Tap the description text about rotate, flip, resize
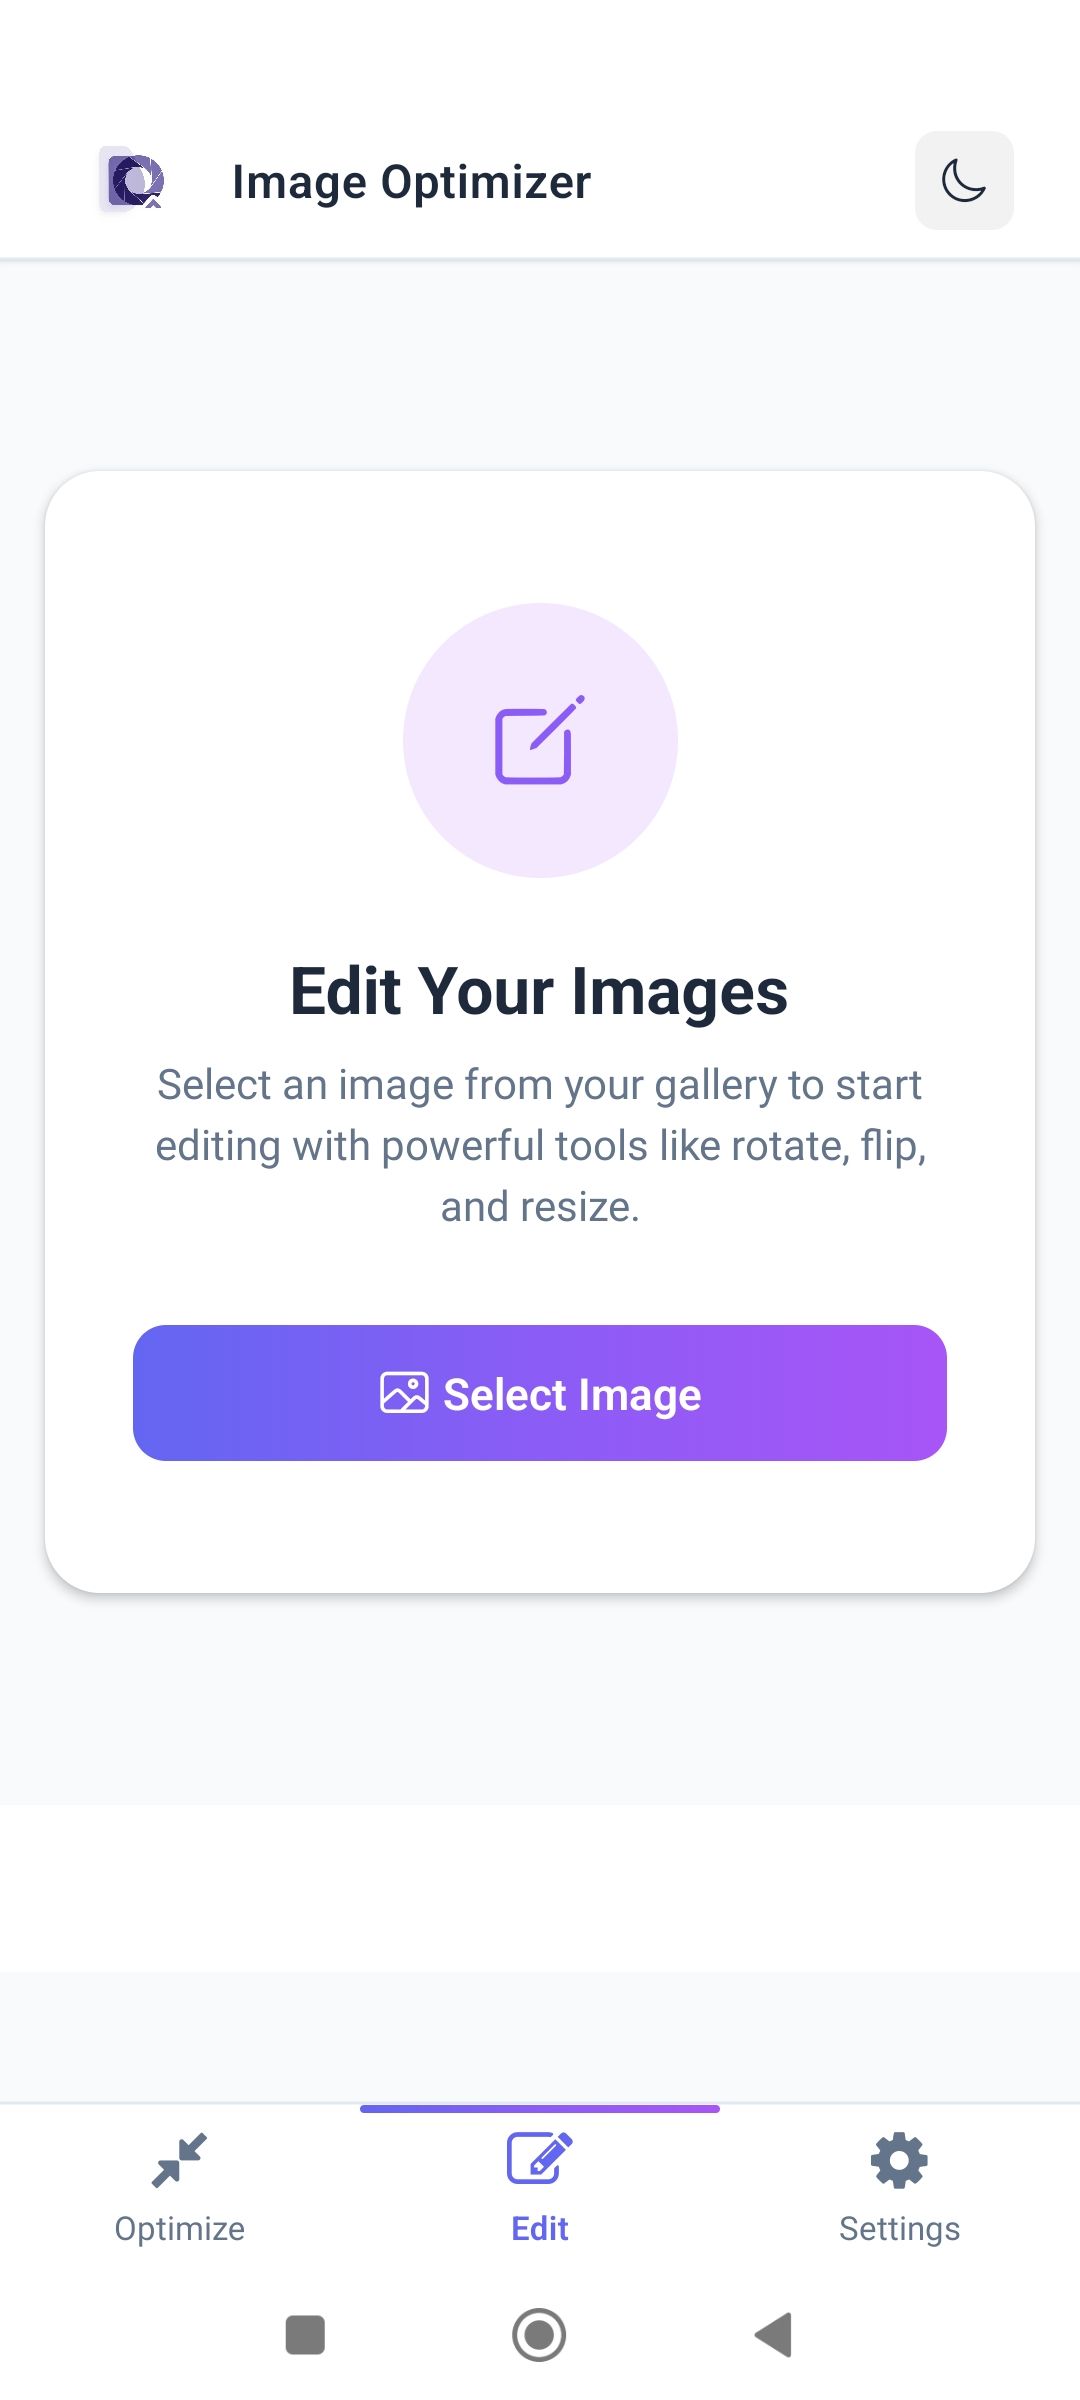 [540, 1145]
